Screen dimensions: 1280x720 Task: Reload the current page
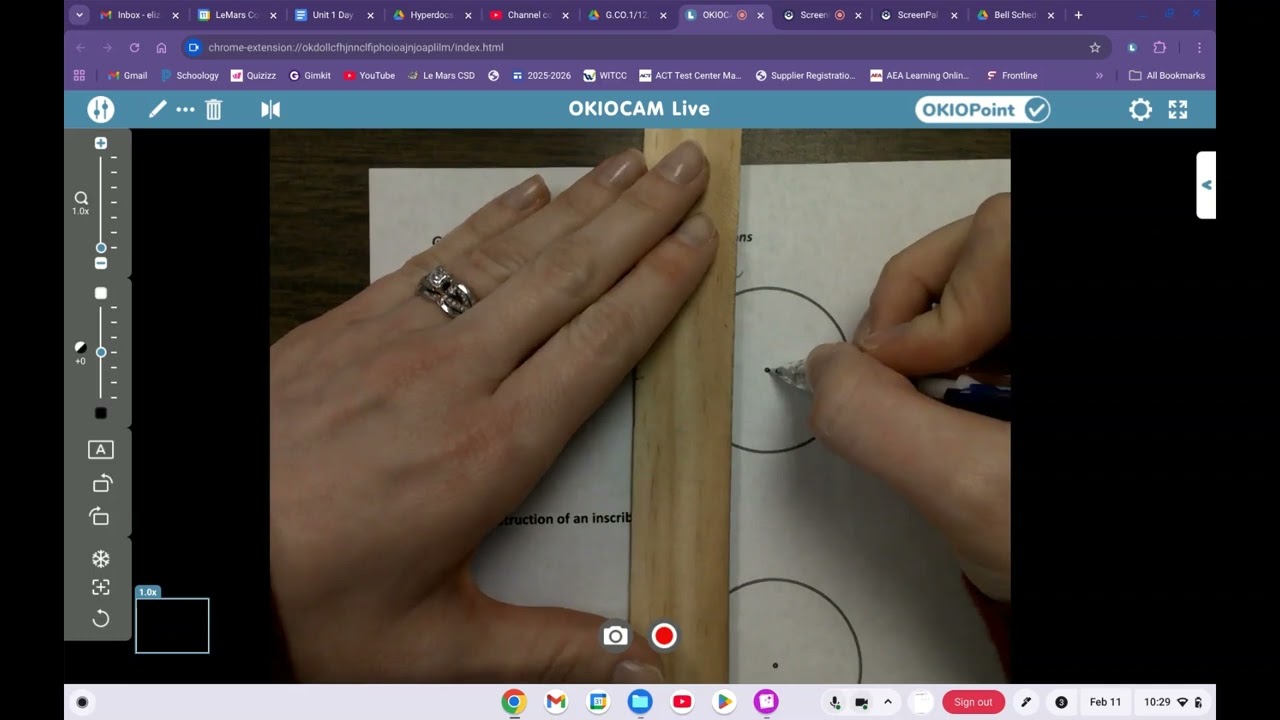pyautogui.click(x=134, y=47)
